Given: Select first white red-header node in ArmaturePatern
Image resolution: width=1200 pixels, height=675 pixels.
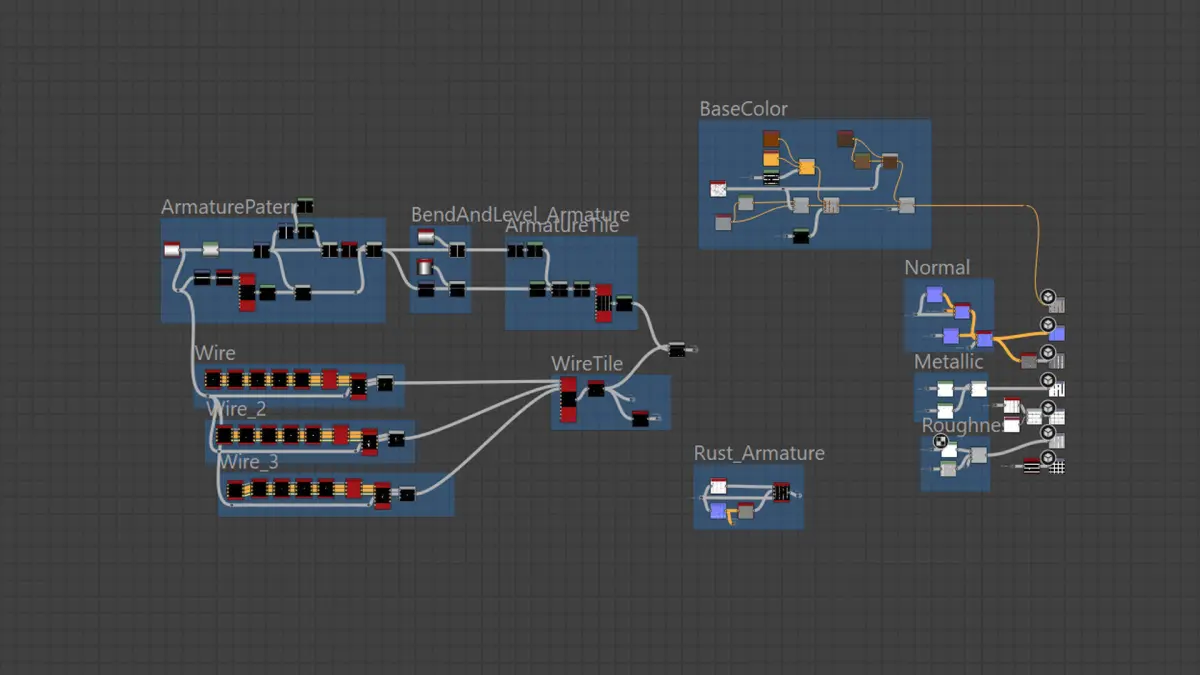Looking at the screenshot, I should (172, 249).
